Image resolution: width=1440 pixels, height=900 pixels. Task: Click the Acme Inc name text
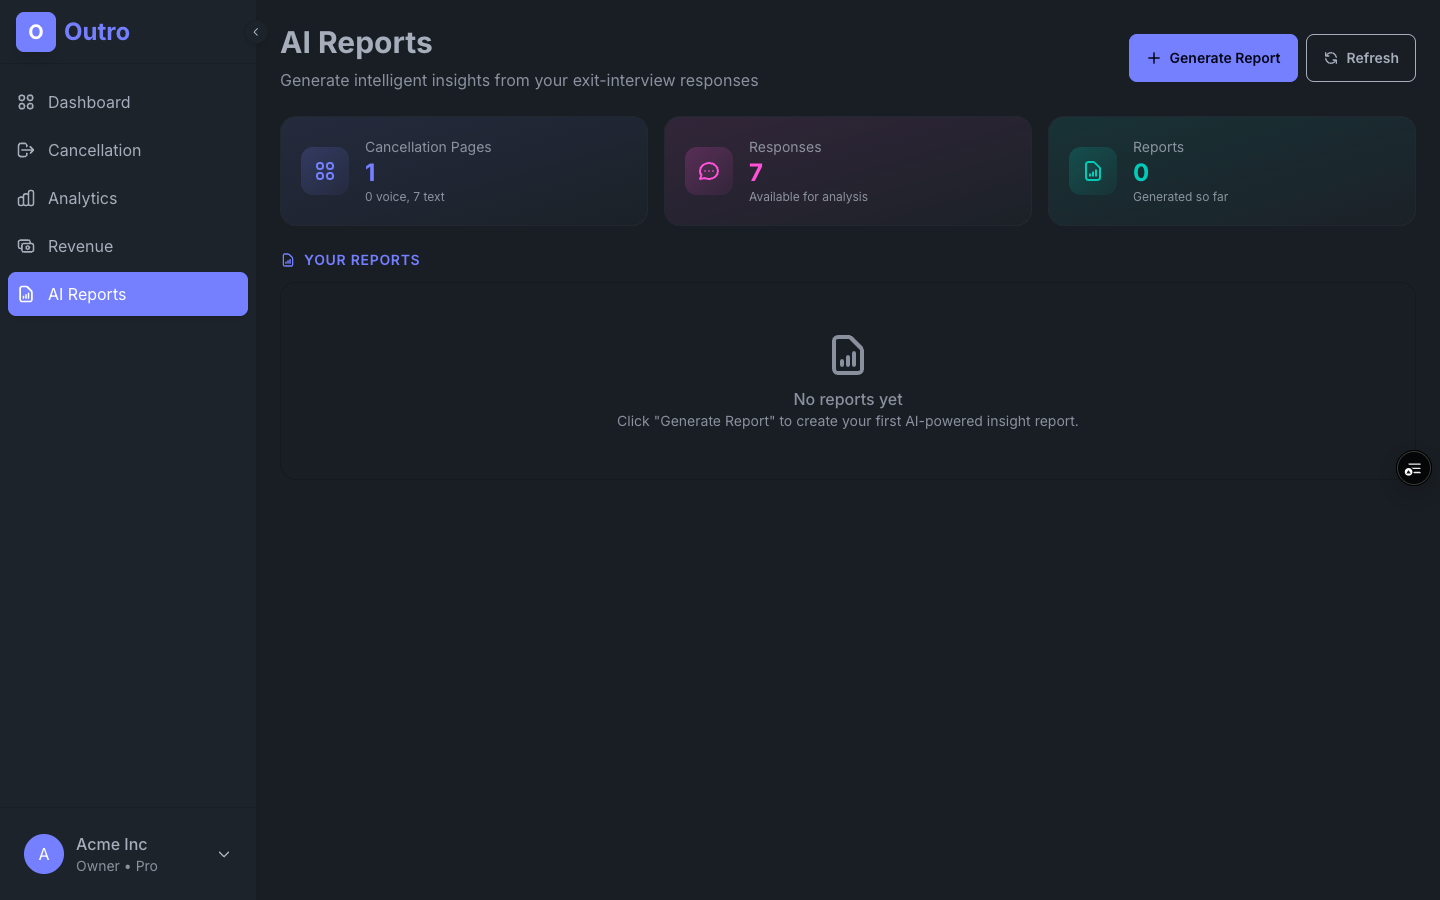tap(112, 844)
